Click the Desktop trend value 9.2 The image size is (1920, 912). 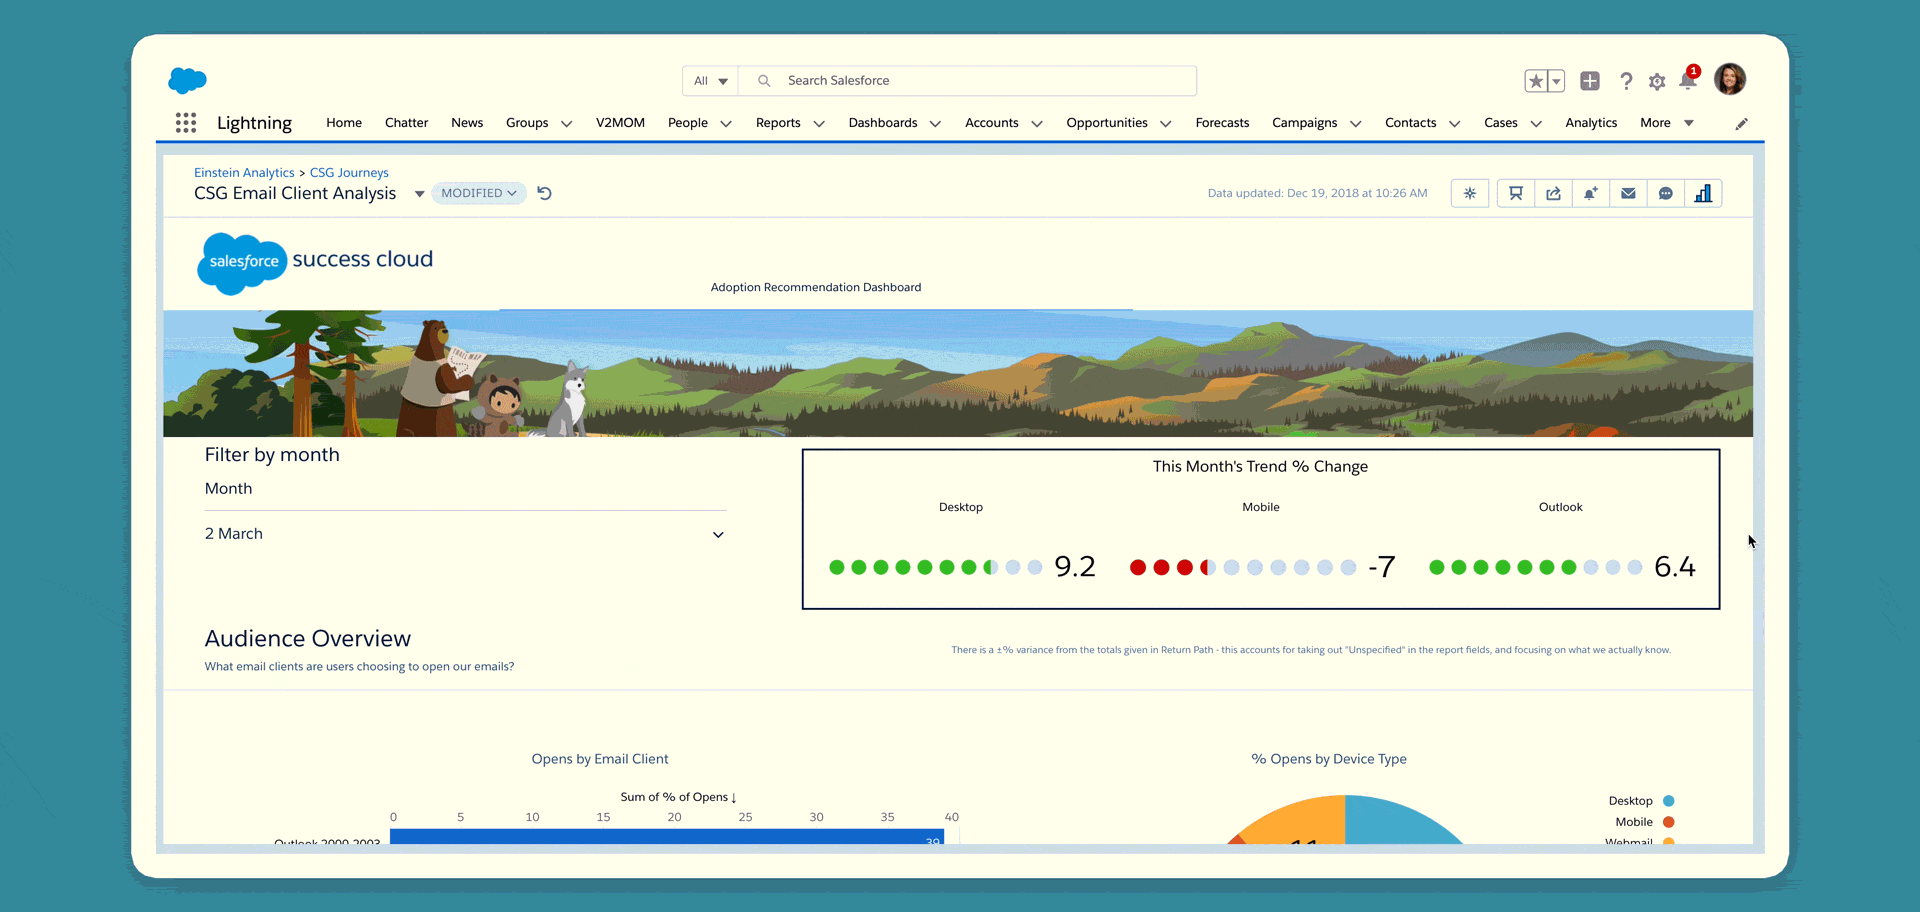click(1075, 567)
